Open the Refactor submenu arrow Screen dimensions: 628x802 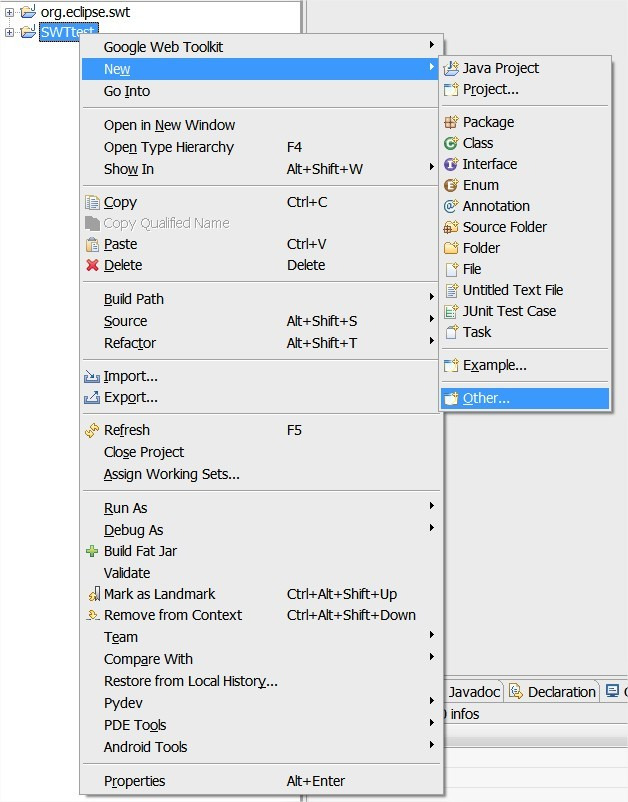[432, 341]
